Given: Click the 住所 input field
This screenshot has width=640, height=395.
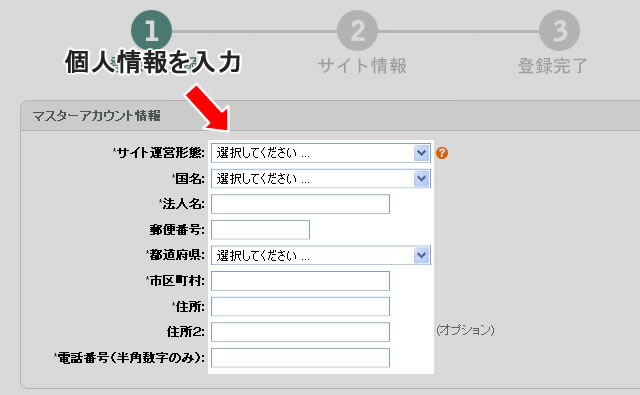Looking at the screenshot, I should (x=300, y=306).
